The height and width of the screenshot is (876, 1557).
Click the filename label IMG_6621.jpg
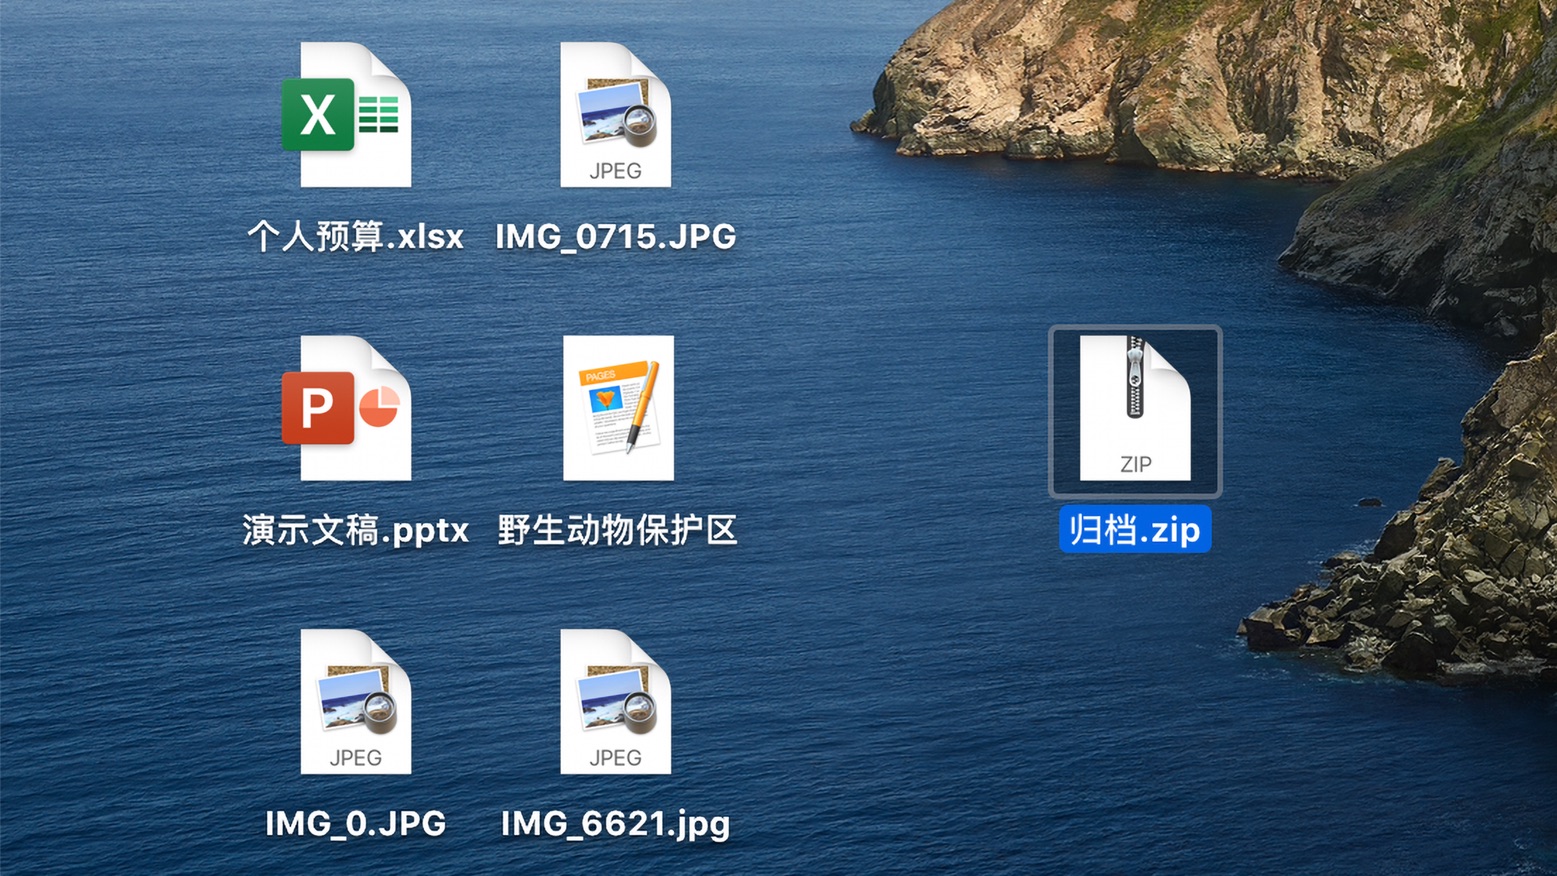click(x=615, y=824)
